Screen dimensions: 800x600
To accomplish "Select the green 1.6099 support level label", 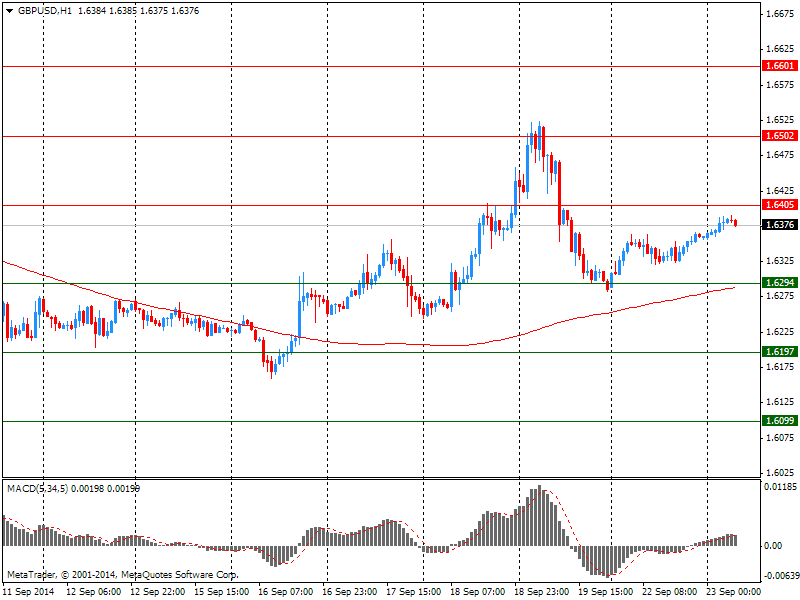I will tap(780, 421).
